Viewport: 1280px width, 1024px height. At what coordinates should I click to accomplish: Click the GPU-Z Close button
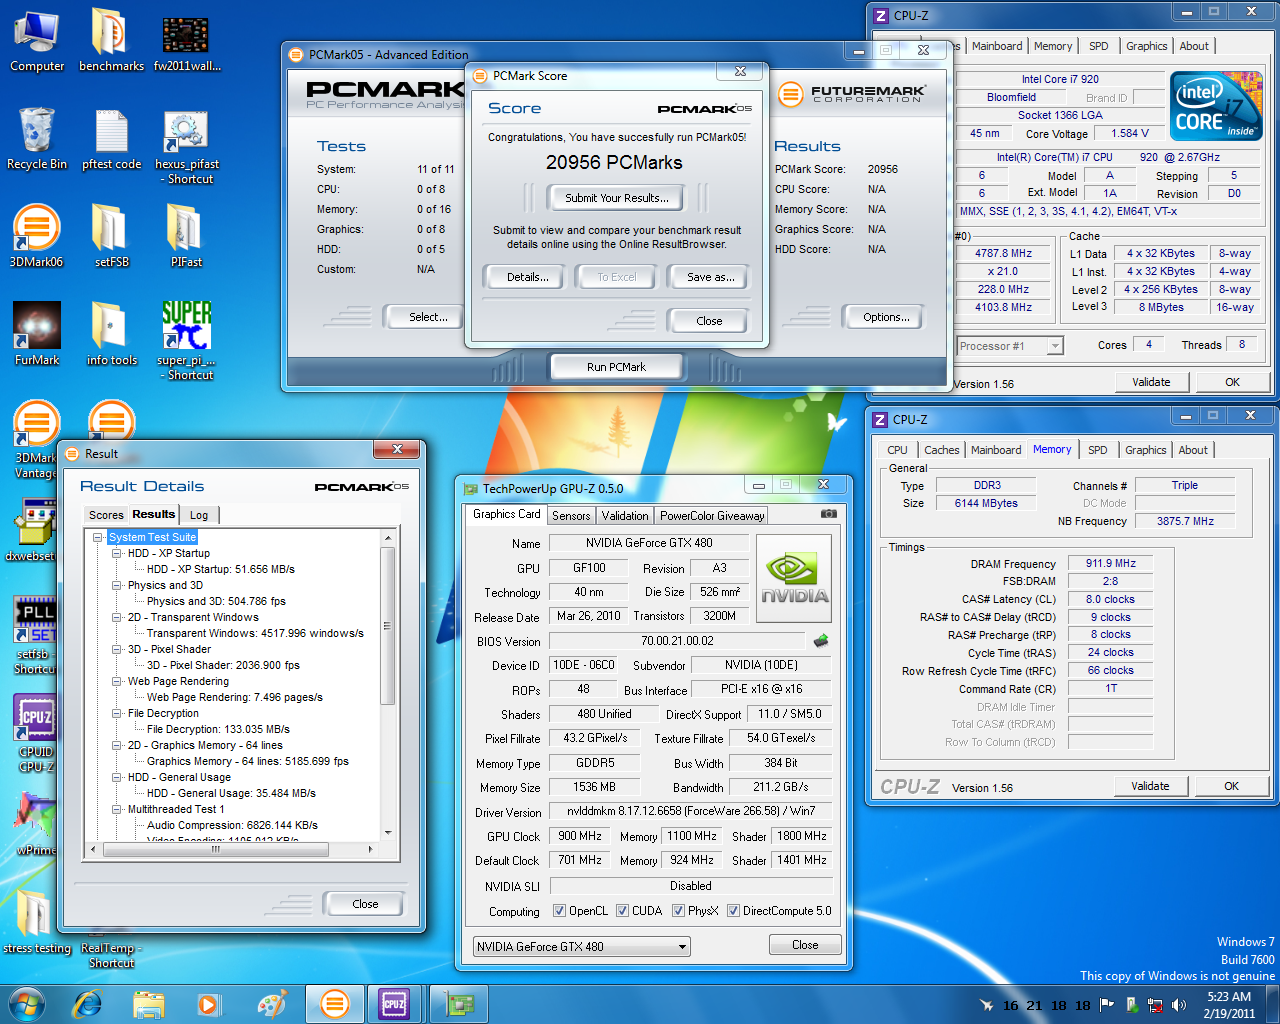click(x=805, y=945)
